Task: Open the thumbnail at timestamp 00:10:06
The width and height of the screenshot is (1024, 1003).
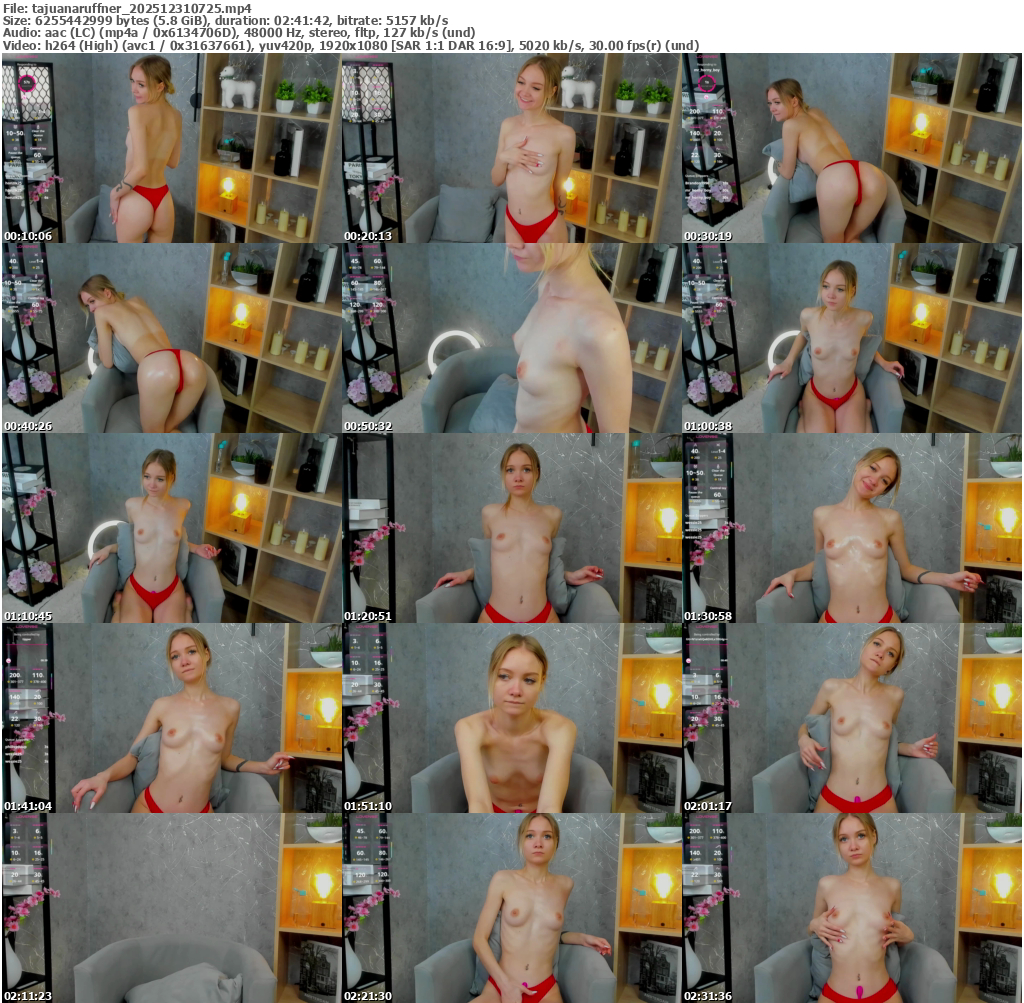Action: [x=171, y=148]
